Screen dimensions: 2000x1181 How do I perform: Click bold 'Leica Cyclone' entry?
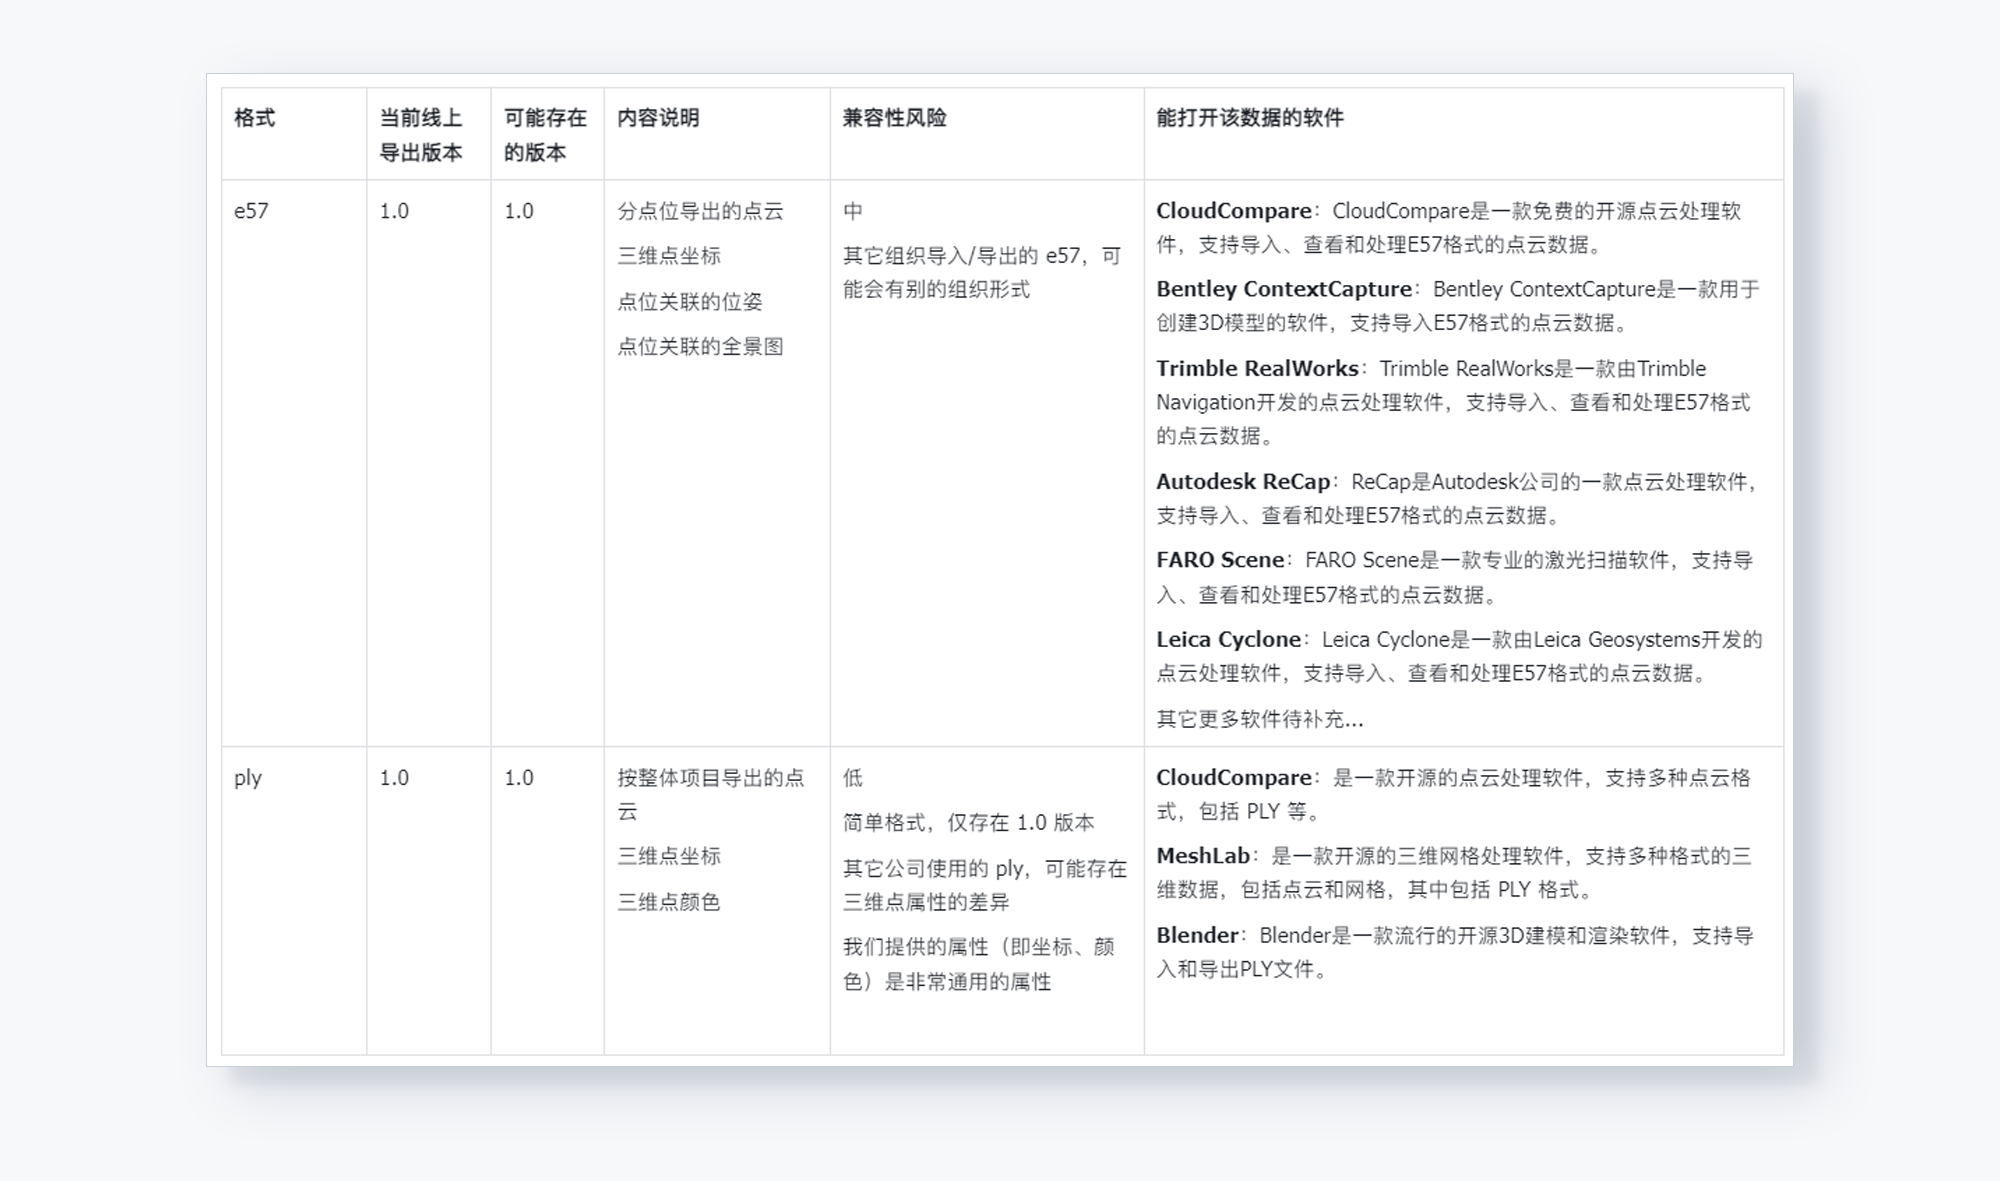click(1228, 640)
